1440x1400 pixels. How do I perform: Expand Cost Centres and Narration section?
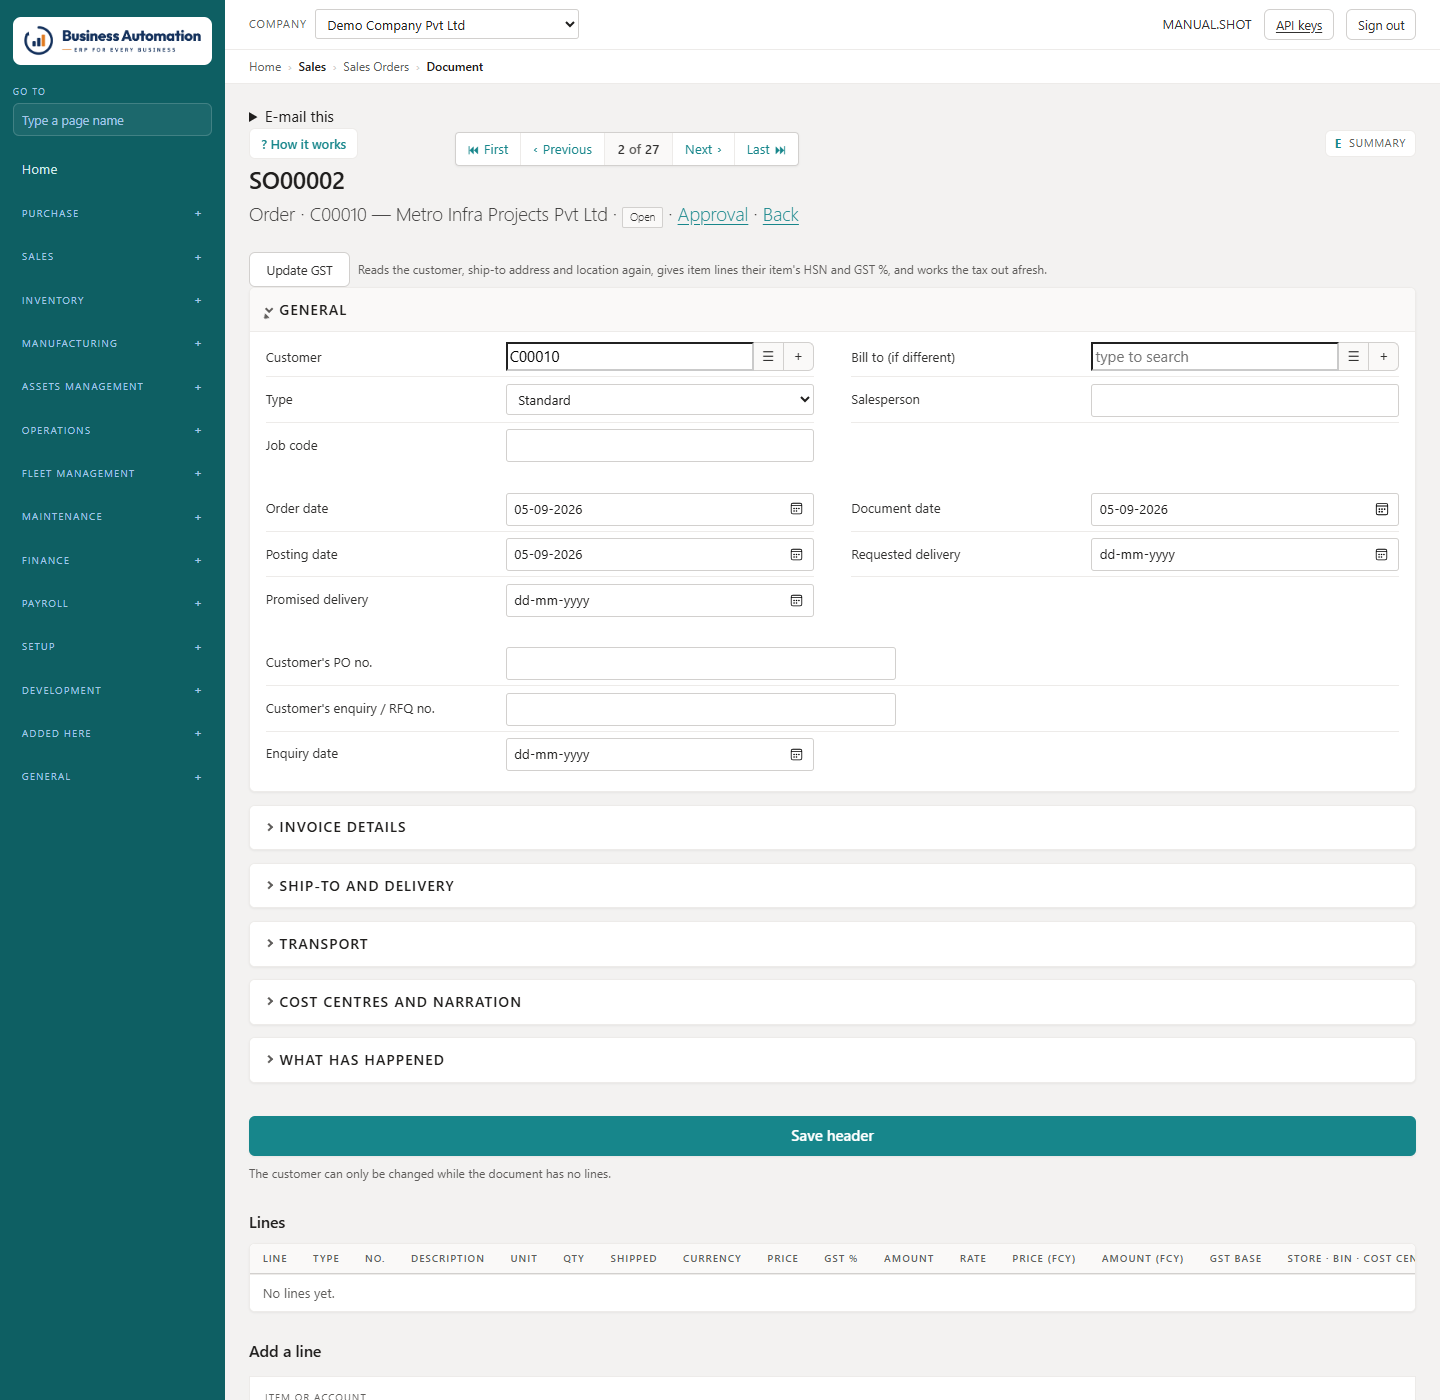[832, 1002]
